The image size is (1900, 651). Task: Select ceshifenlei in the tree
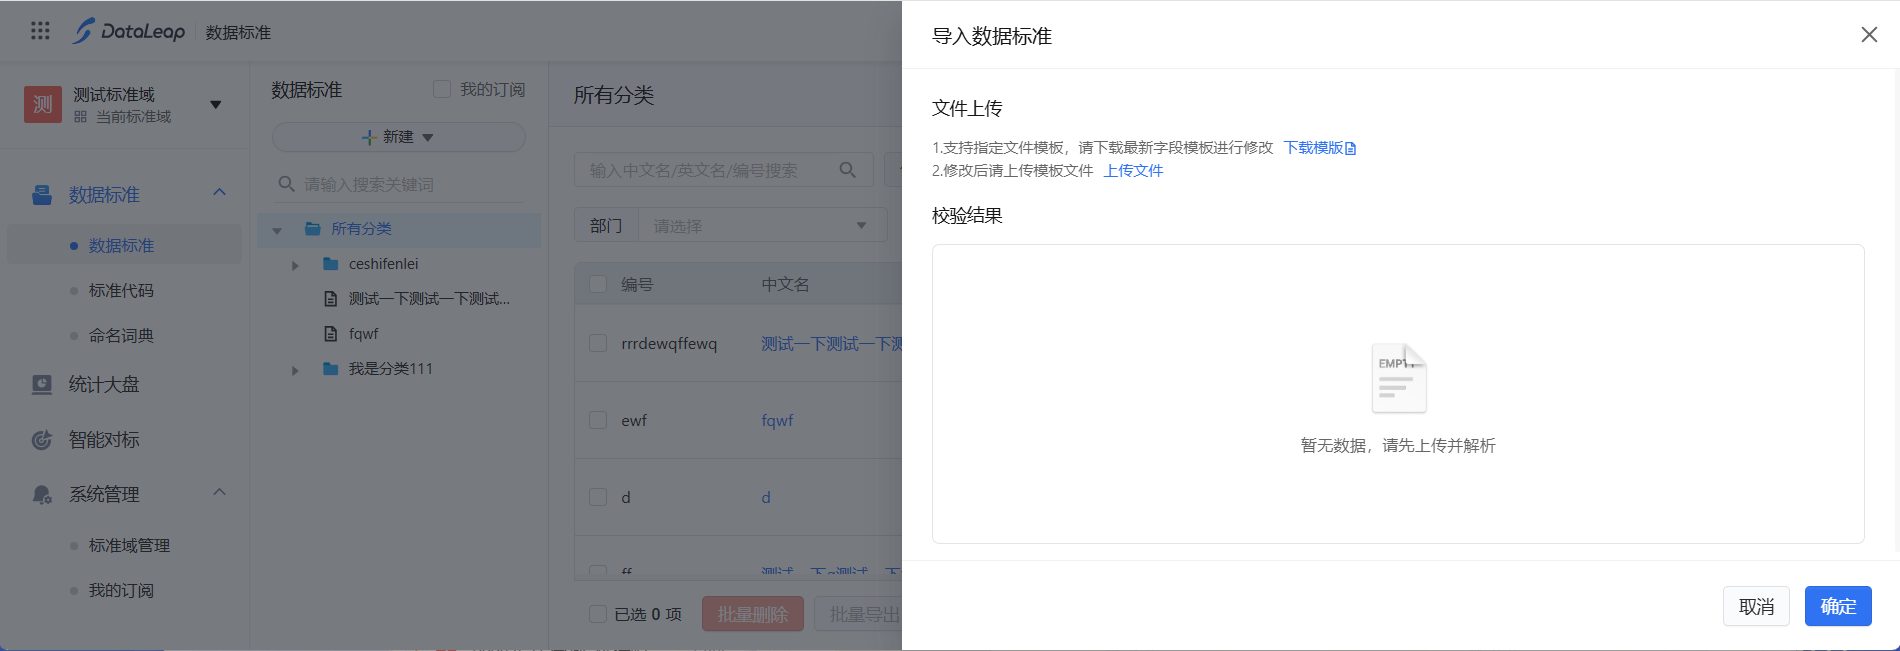(384, 264)
